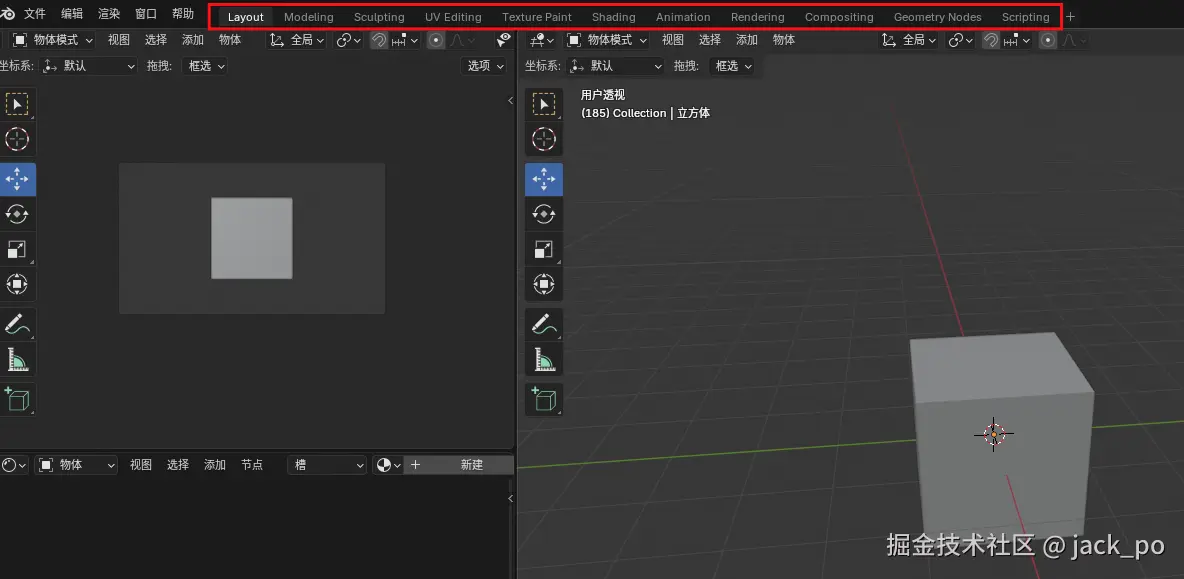Open the 文件 menu
This screenshot has width=1184, height=579.
tap(35, 14)
